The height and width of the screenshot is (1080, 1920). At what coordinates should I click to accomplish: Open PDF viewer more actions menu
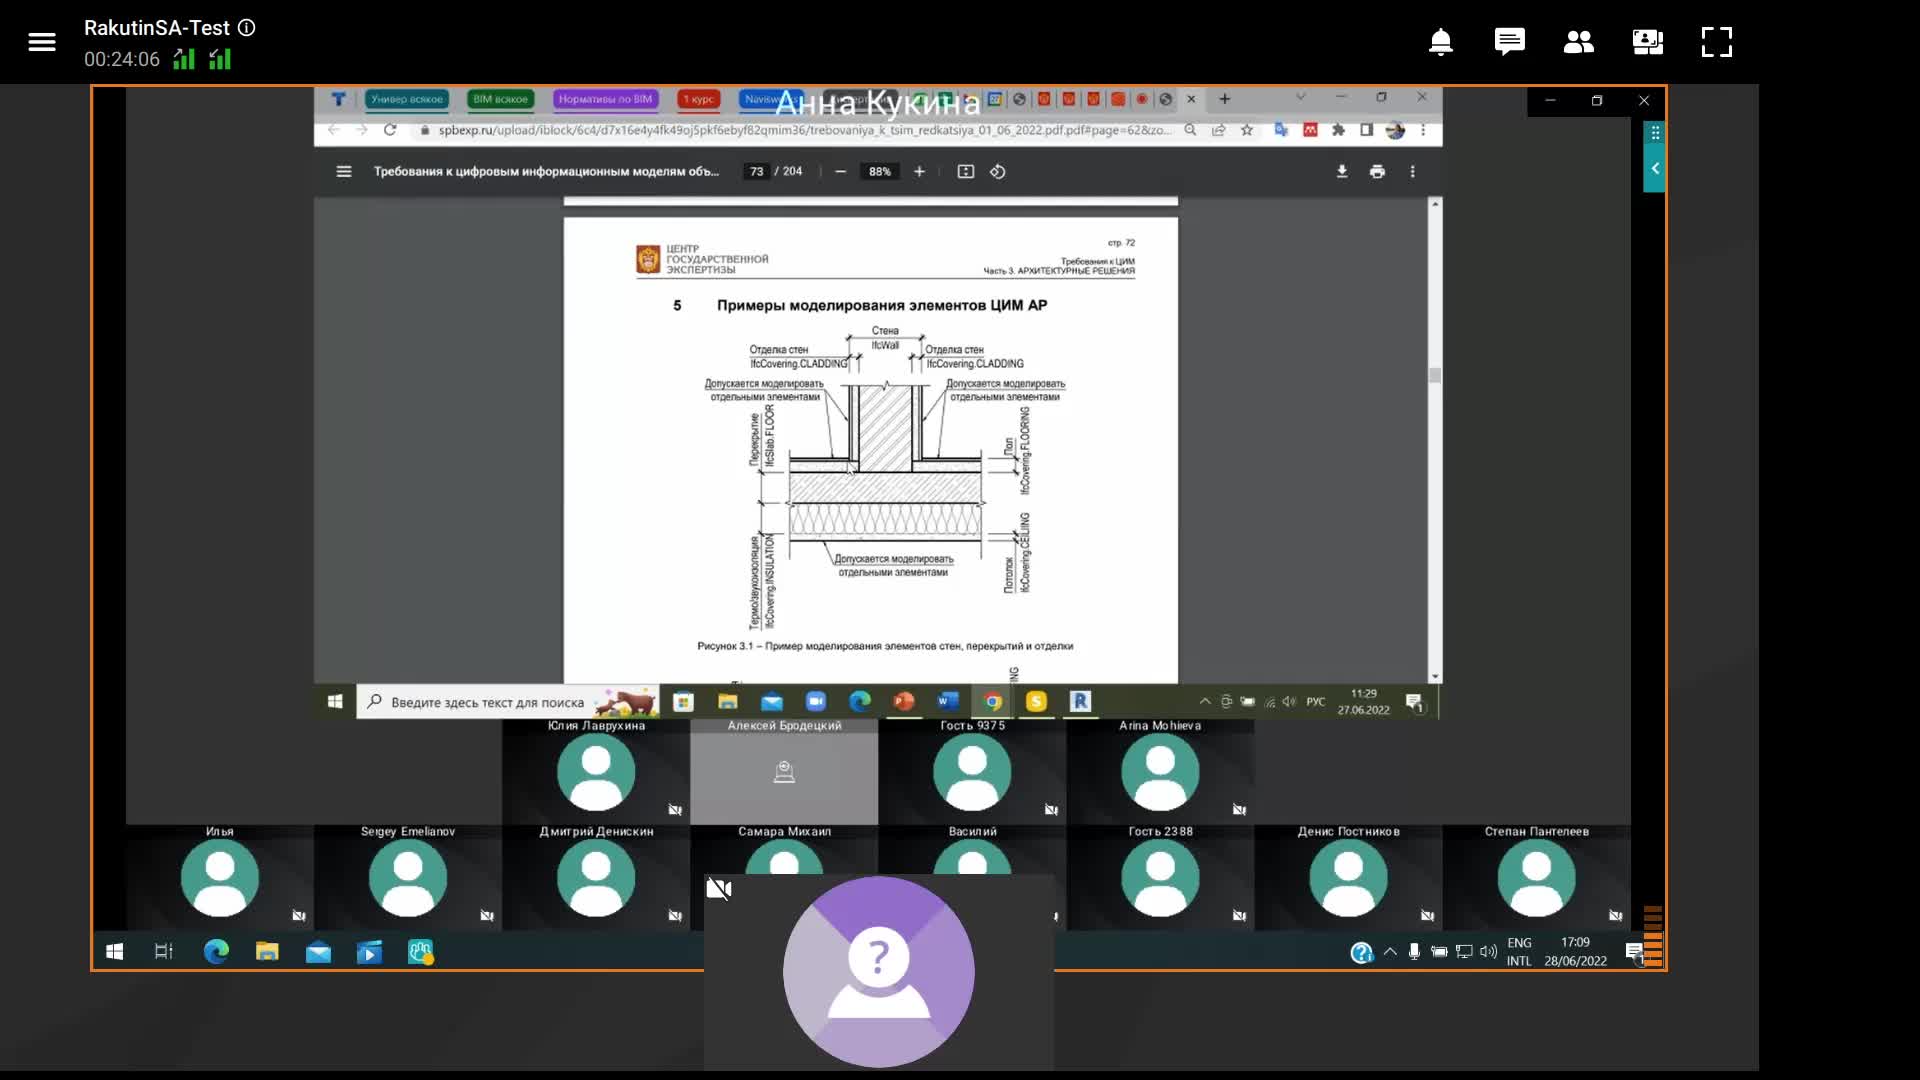(x=1412, y=172)
